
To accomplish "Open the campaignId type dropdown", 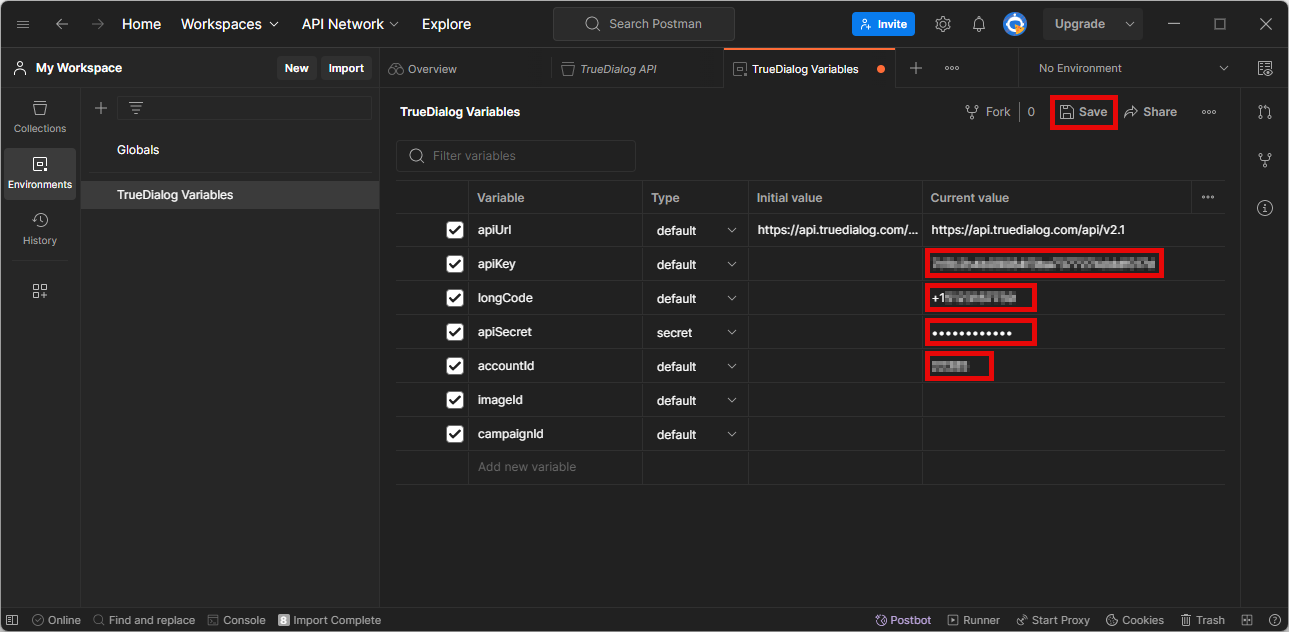I will 695,434.
